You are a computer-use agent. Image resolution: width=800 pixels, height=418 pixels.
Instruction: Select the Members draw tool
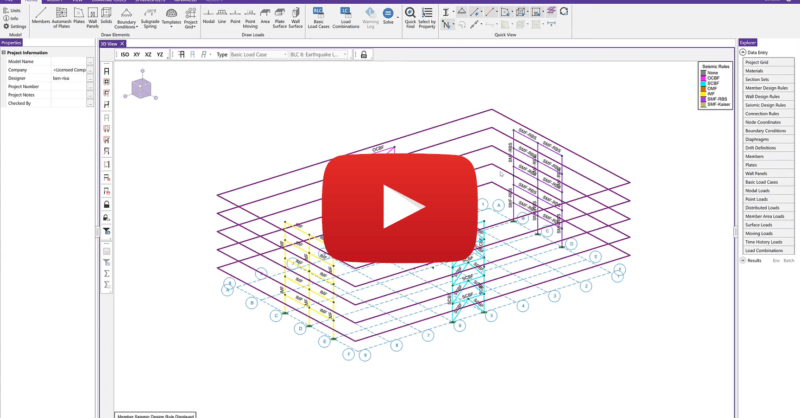pyautogui.click(x=41, y=15)
